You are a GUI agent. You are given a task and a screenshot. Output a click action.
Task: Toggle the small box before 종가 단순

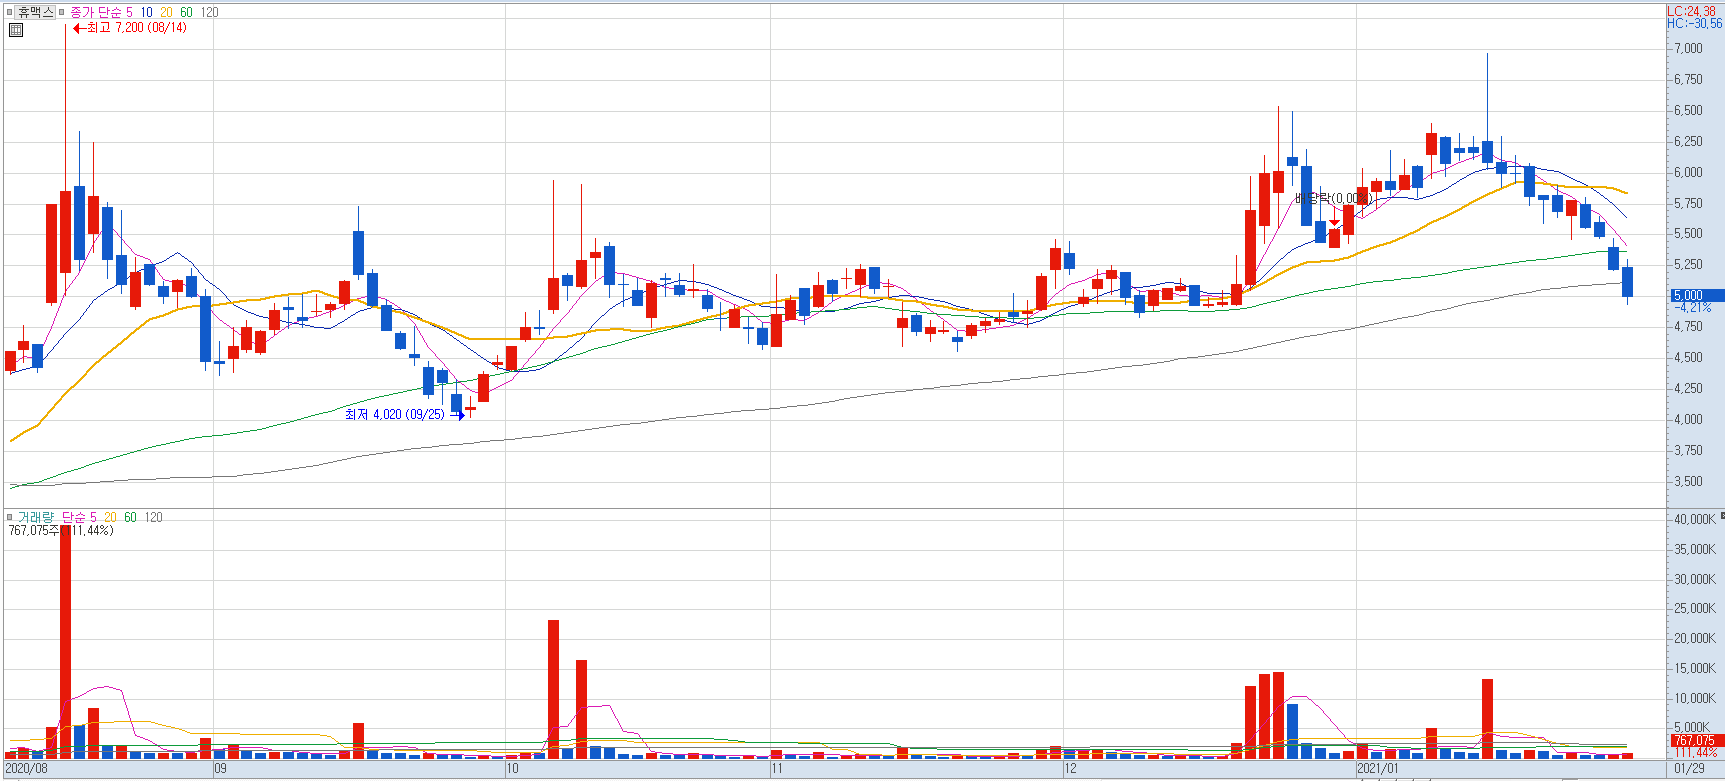pyautogui.click(x=61, y=12)
